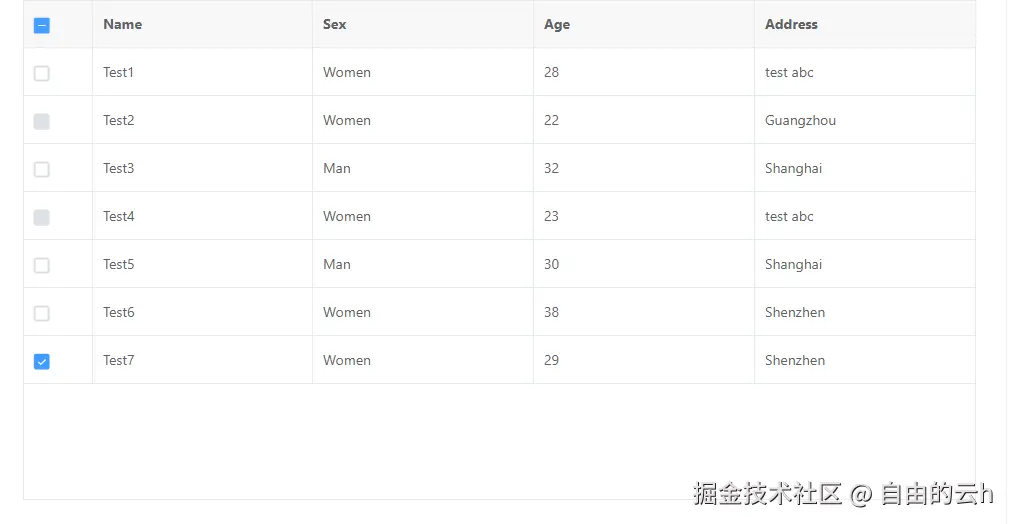Click the disabled checkbox beside Test2
This screenshot has height=524, width=1011.
click(42, 121)
